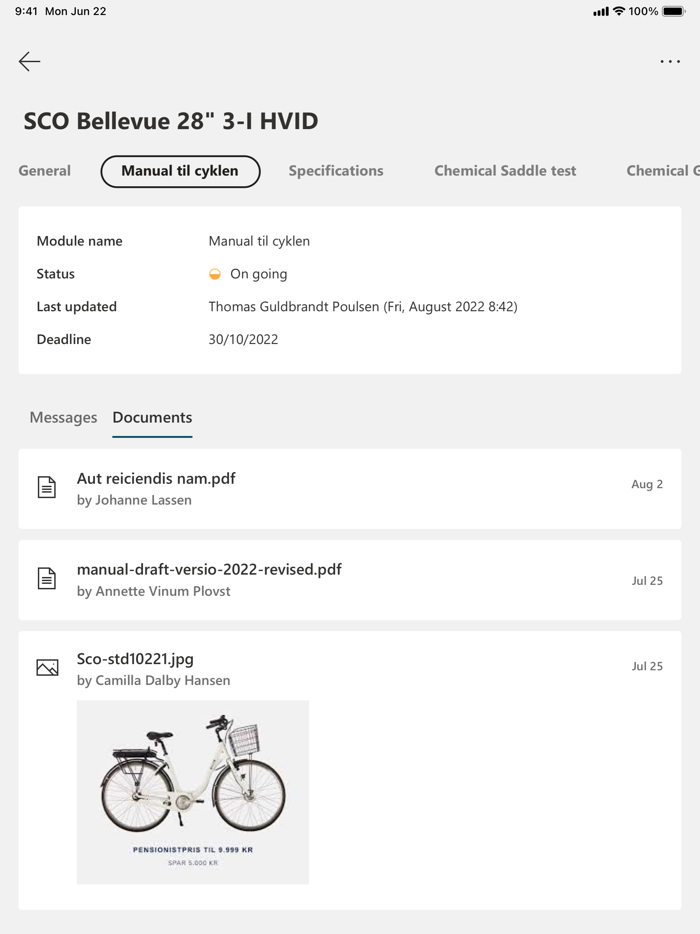Select the Manual til cyklen tab
The width and height of the screenshot is (700, 934).
click(x=180, y=171)
